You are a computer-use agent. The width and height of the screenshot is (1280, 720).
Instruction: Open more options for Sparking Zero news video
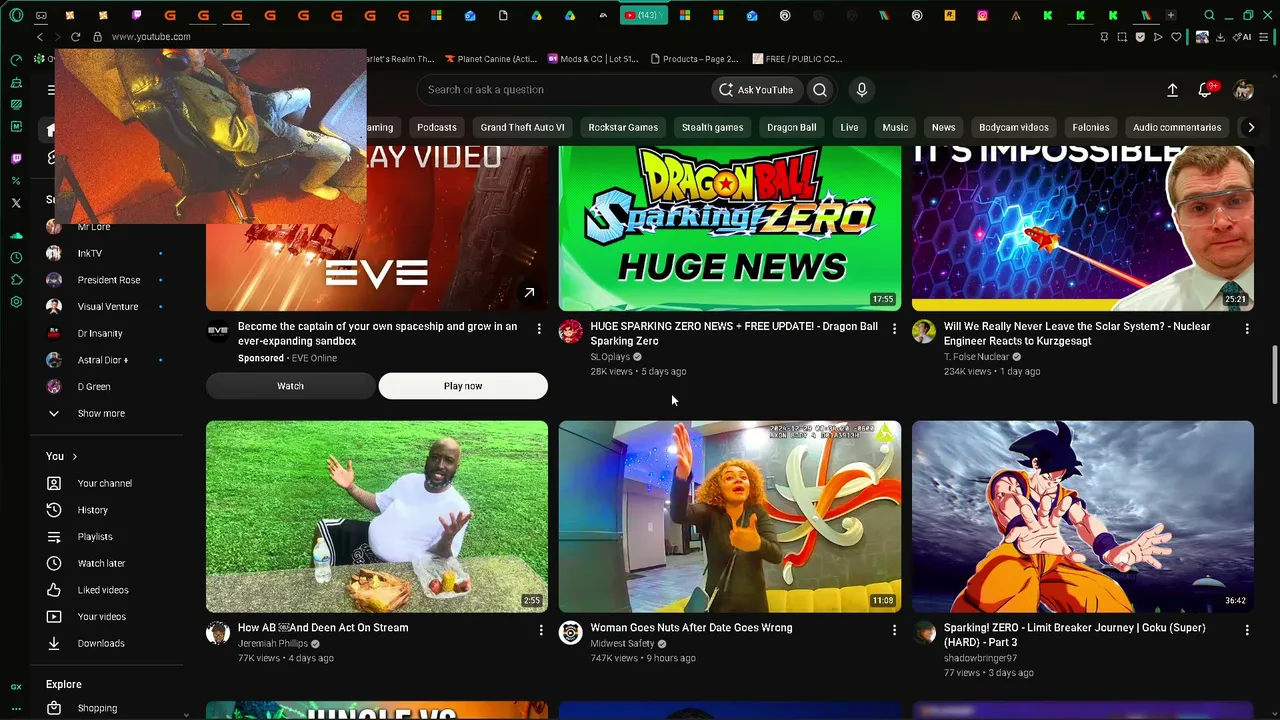[894, 329]
